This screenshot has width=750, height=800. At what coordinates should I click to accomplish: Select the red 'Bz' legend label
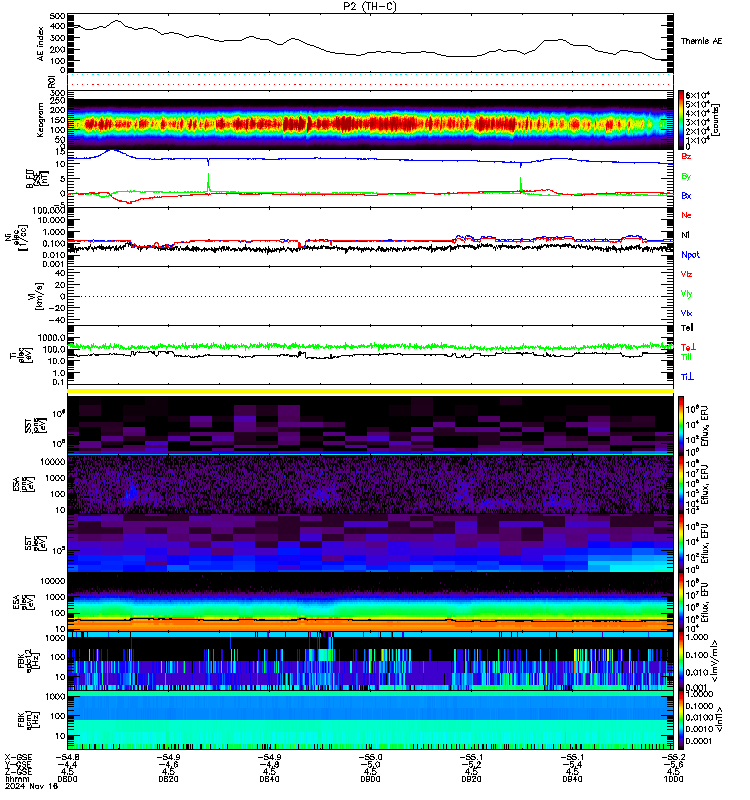pyautogui.click(x=686, y=156)
